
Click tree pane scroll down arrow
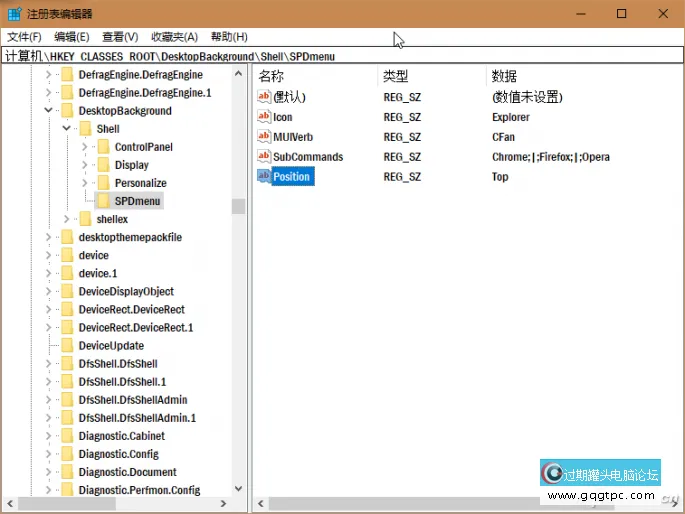[x=239, y=488]
